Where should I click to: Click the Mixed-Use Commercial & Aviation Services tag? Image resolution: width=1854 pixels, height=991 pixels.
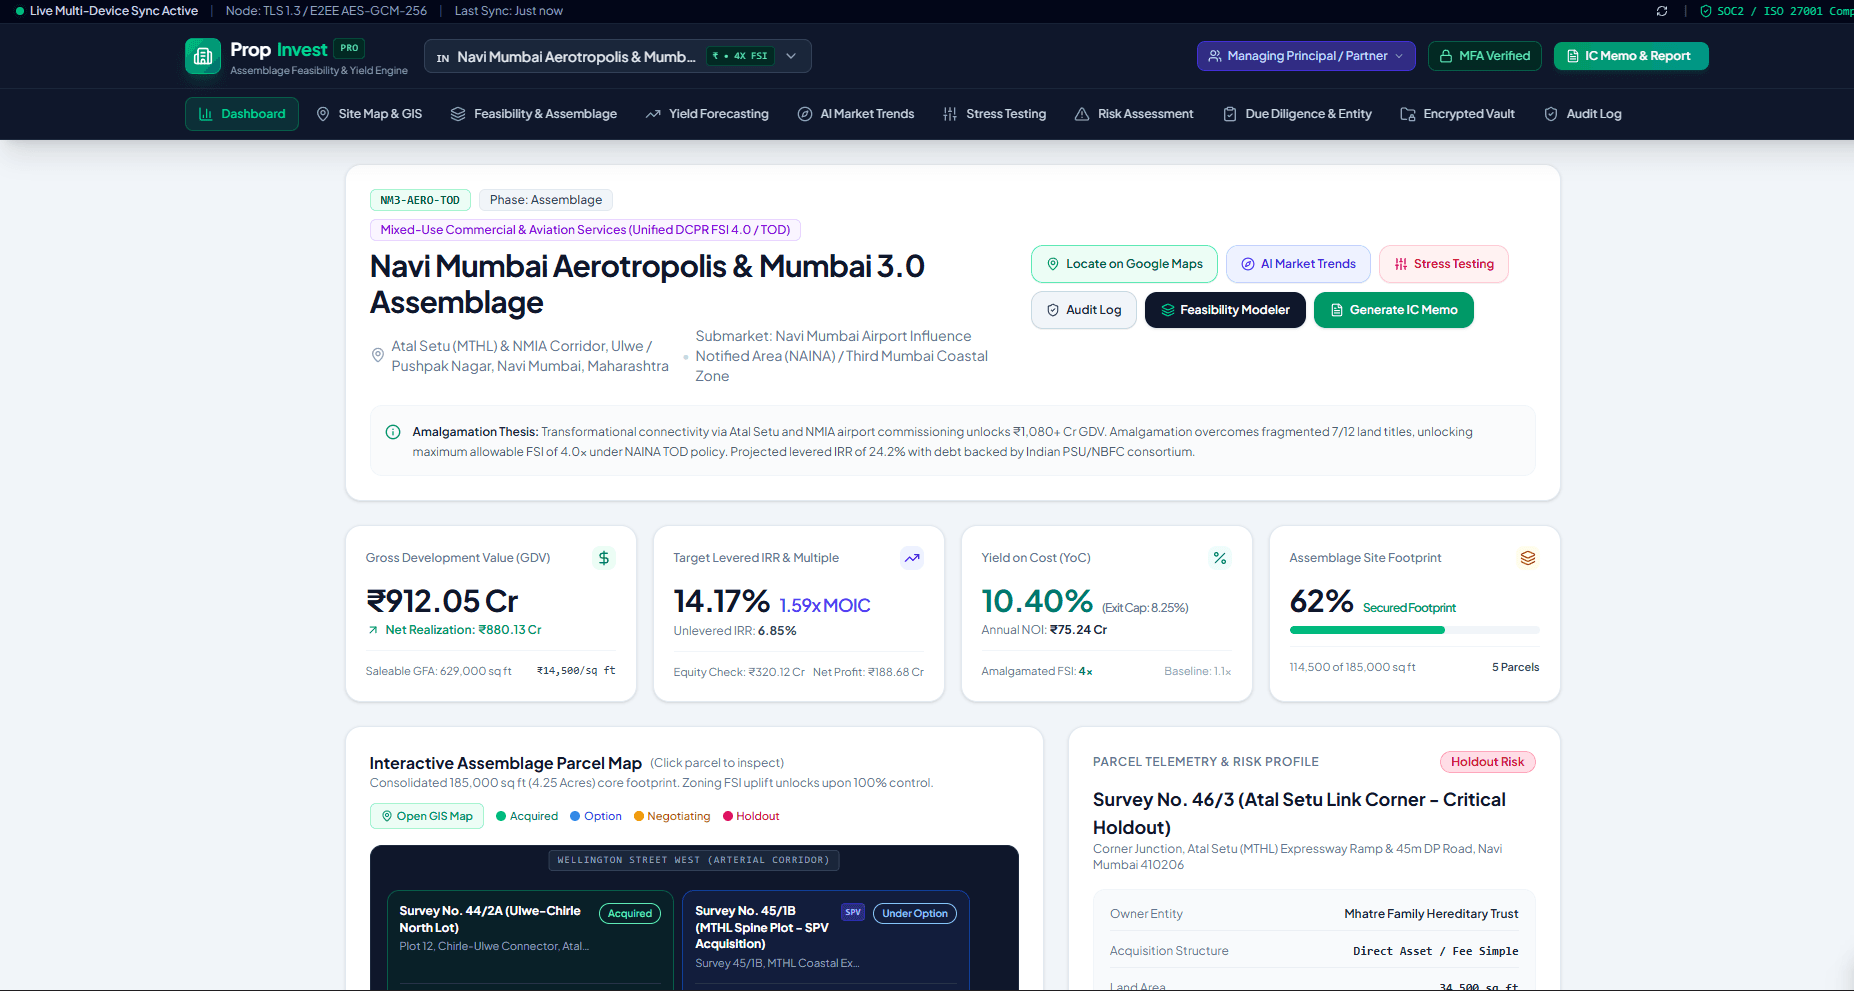click(x=585, y=230)
